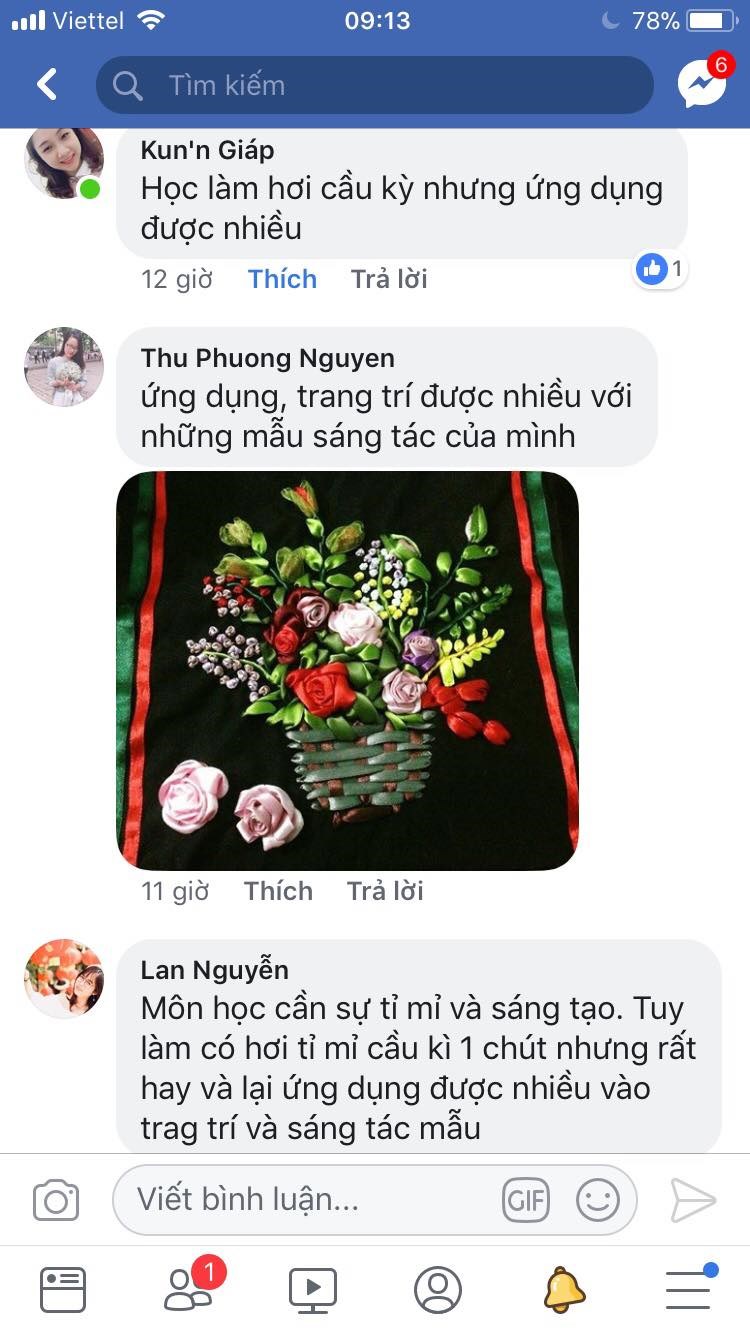
Task: Open the emoji smiley picker
Action: pos(598,1200)
